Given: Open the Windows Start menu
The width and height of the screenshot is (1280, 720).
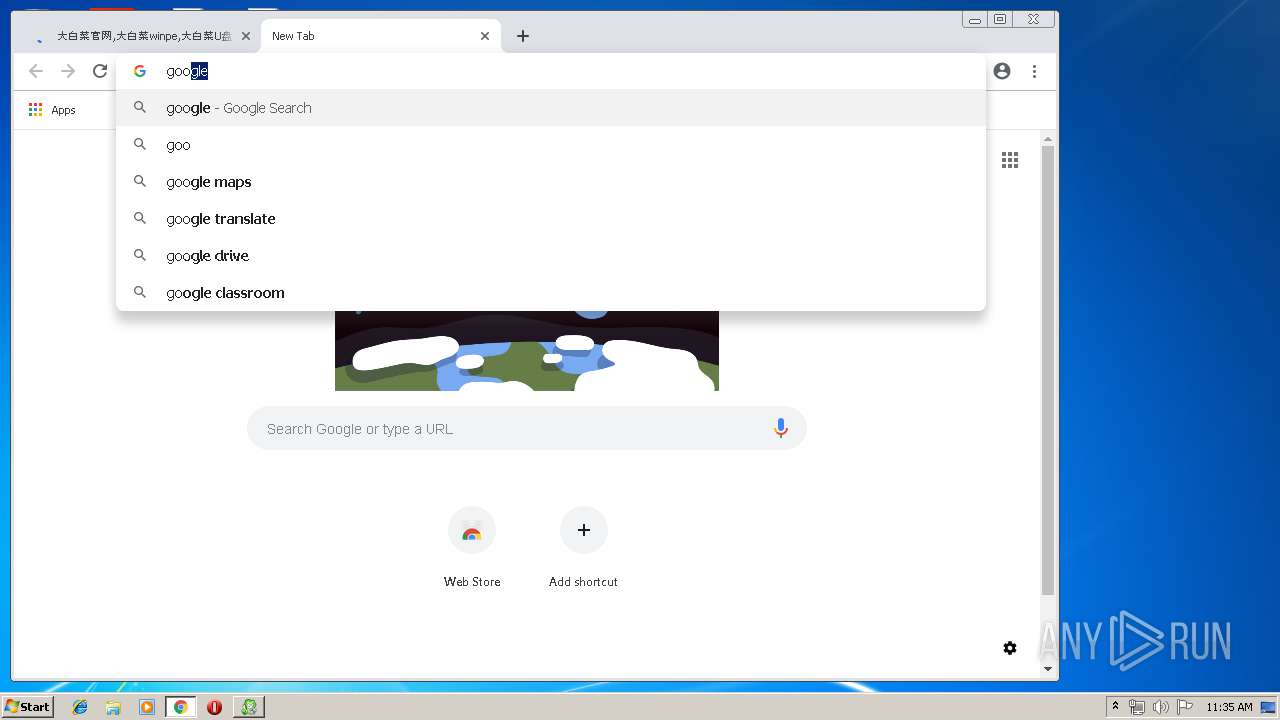Looking at the screenshot, I should tap(27, 706).
